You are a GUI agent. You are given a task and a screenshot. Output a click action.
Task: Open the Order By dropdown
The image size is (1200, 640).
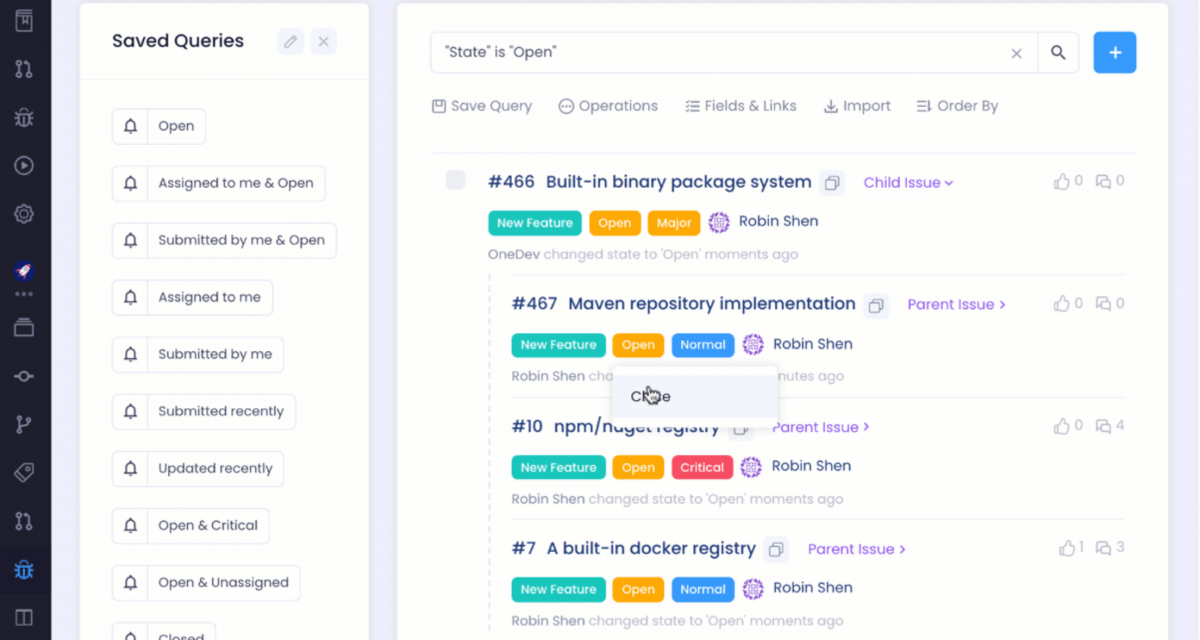click(957, 106)
